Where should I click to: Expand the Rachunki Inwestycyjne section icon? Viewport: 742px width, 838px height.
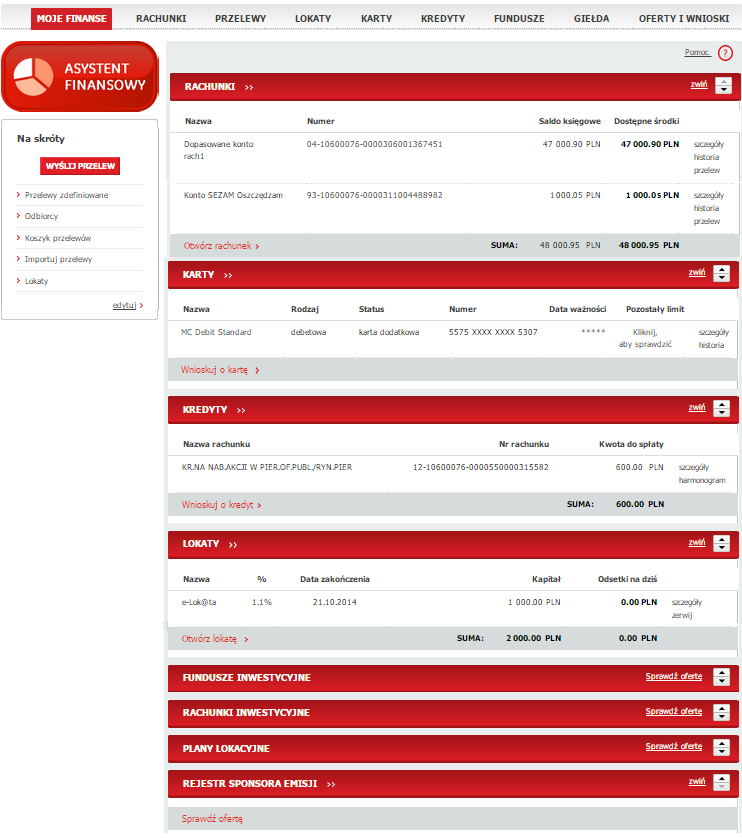tap(721, 712)
